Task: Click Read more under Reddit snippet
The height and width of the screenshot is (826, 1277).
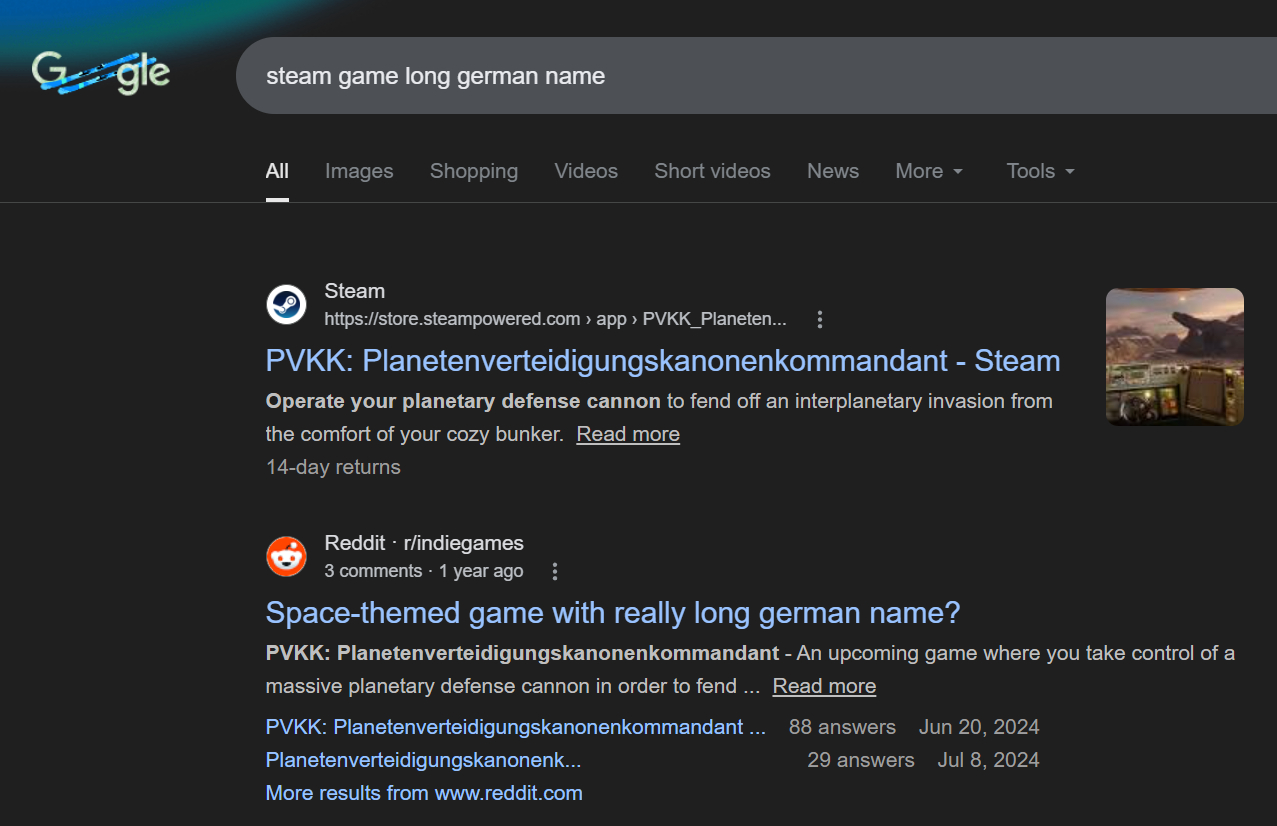Action: 824,686
